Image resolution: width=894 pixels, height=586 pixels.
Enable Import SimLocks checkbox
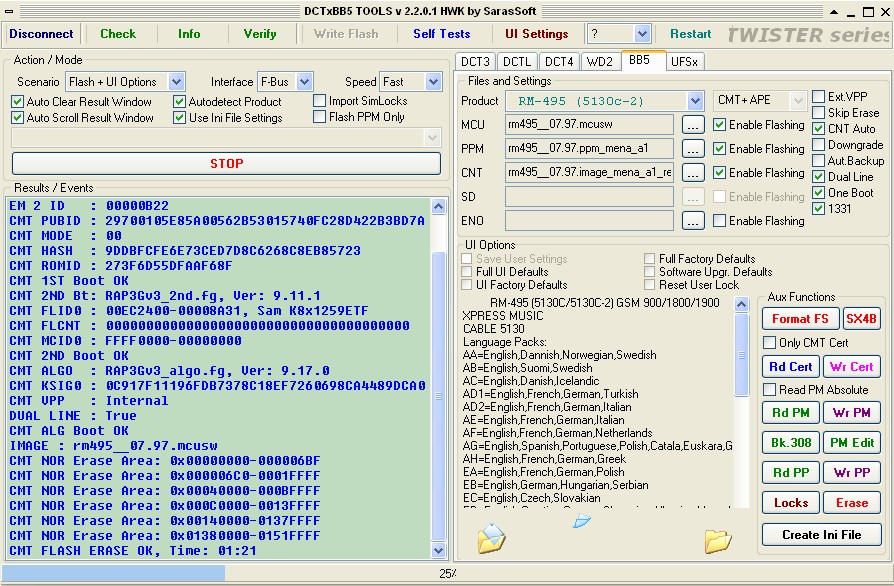coord(320,101)
